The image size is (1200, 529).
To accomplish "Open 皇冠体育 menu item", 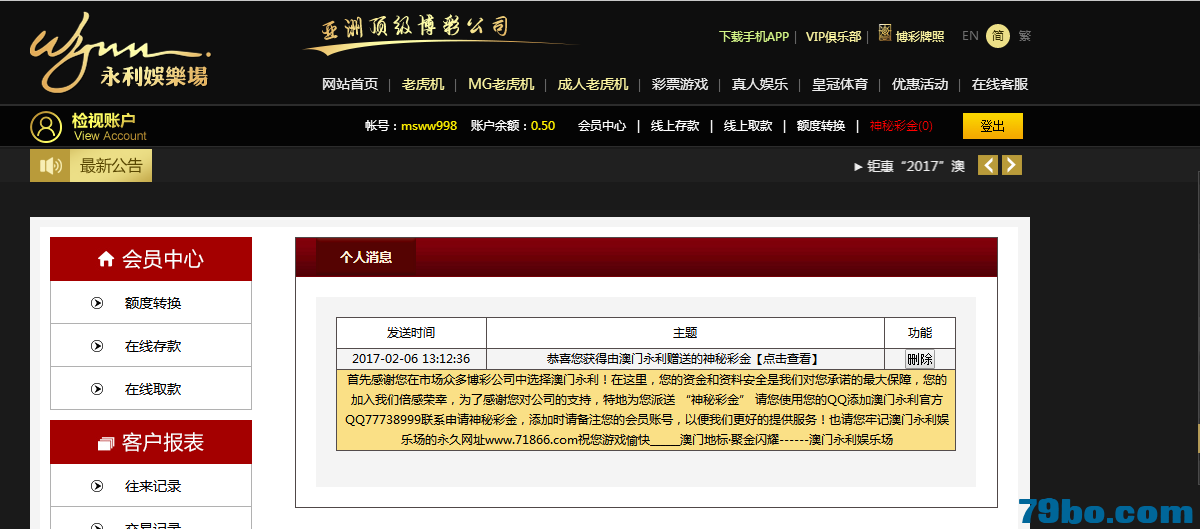I will click(x=840, y=84).
